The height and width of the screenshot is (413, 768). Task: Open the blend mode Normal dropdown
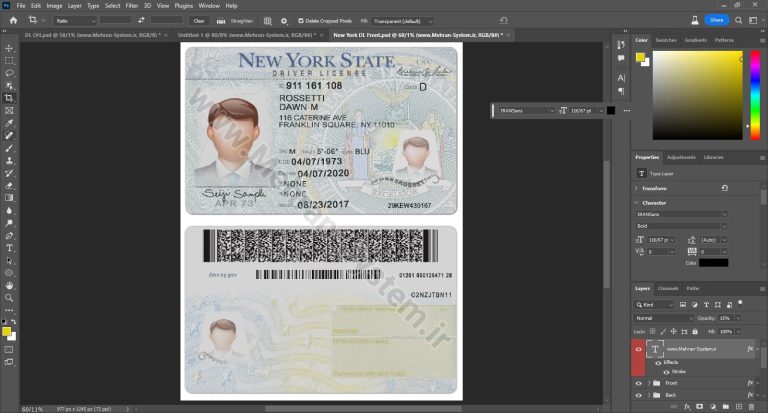pos(664,318)
